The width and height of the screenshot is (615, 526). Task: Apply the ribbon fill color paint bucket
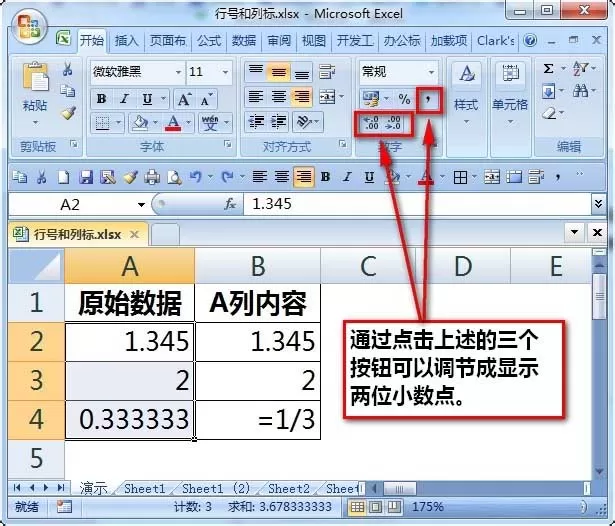(x=140, y=123)
